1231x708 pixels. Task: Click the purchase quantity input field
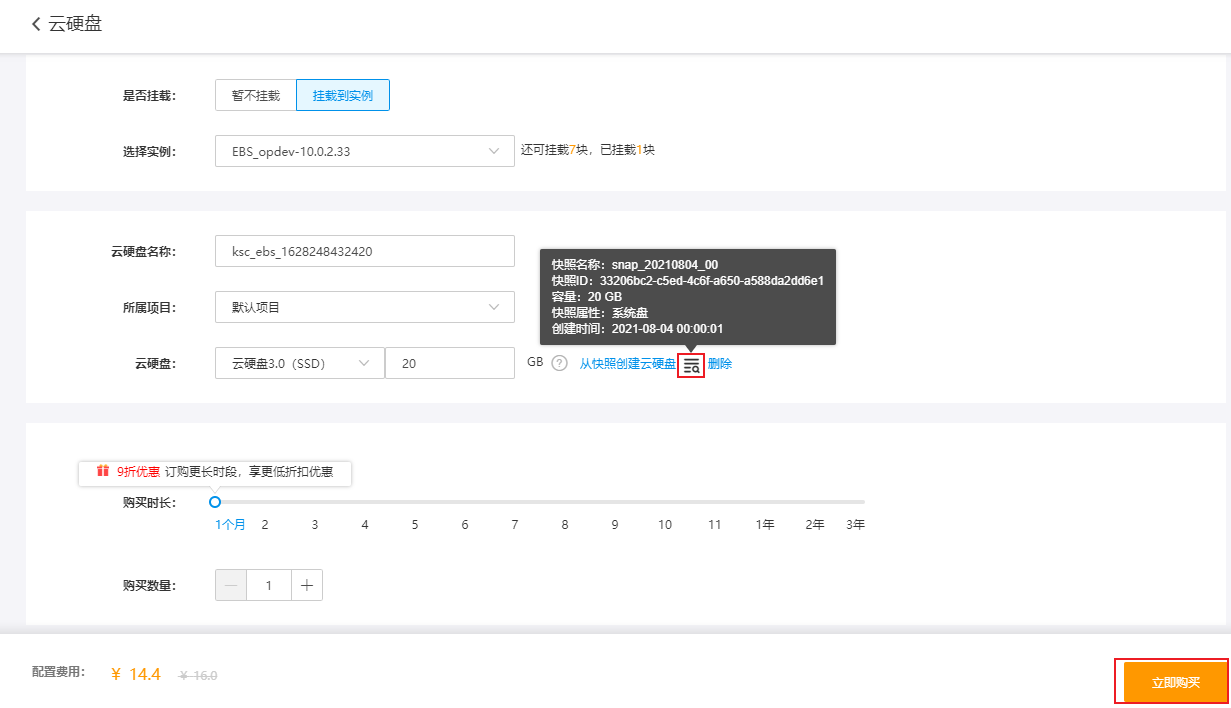coord(268,585)
